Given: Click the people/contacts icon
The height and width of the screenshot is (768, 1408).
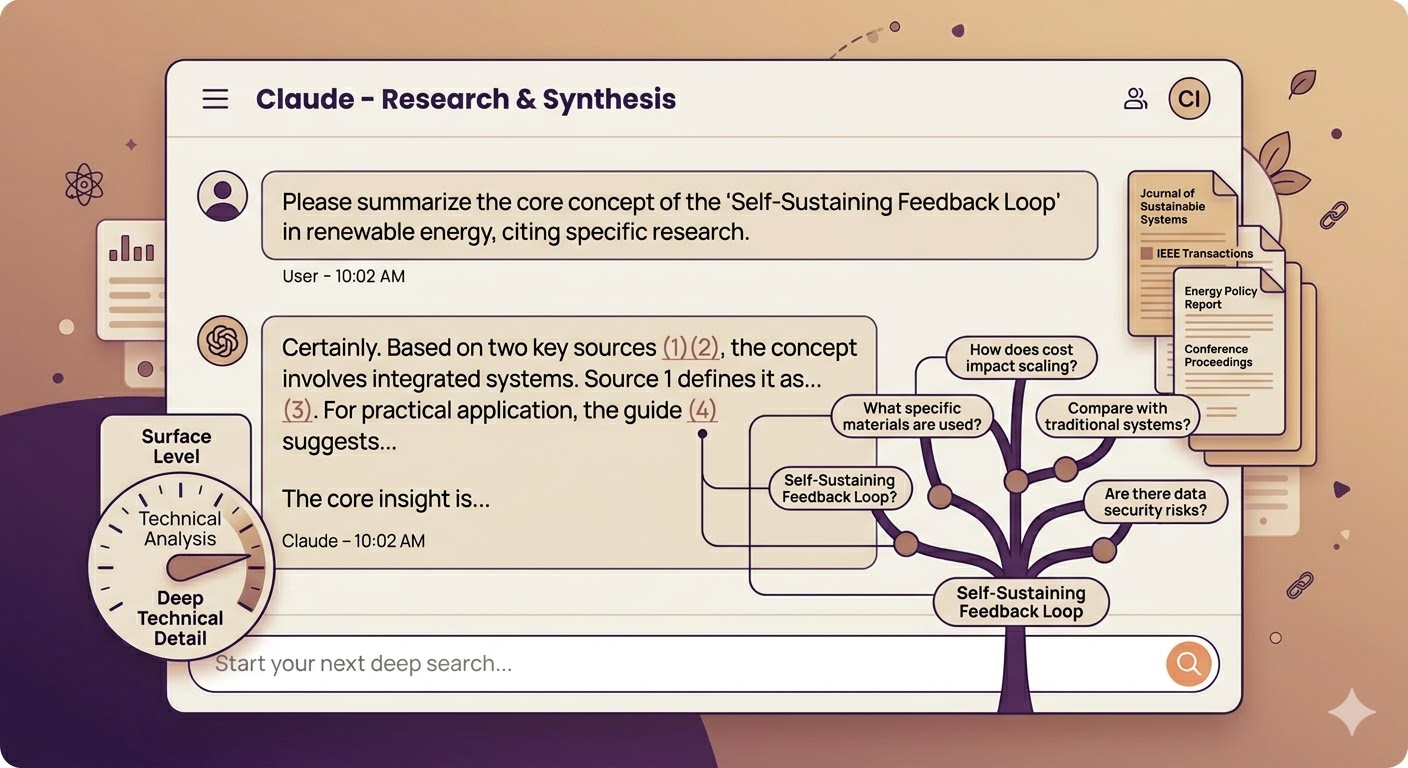Looking at the screenshot, I should (x=1135, y=98).
